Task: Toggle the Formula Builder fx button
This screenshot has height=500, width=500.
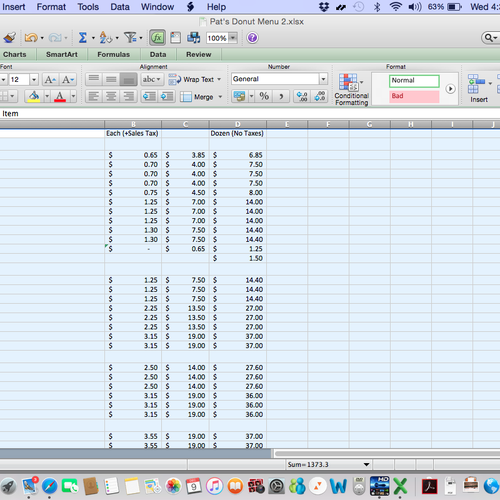Action: 157,38
